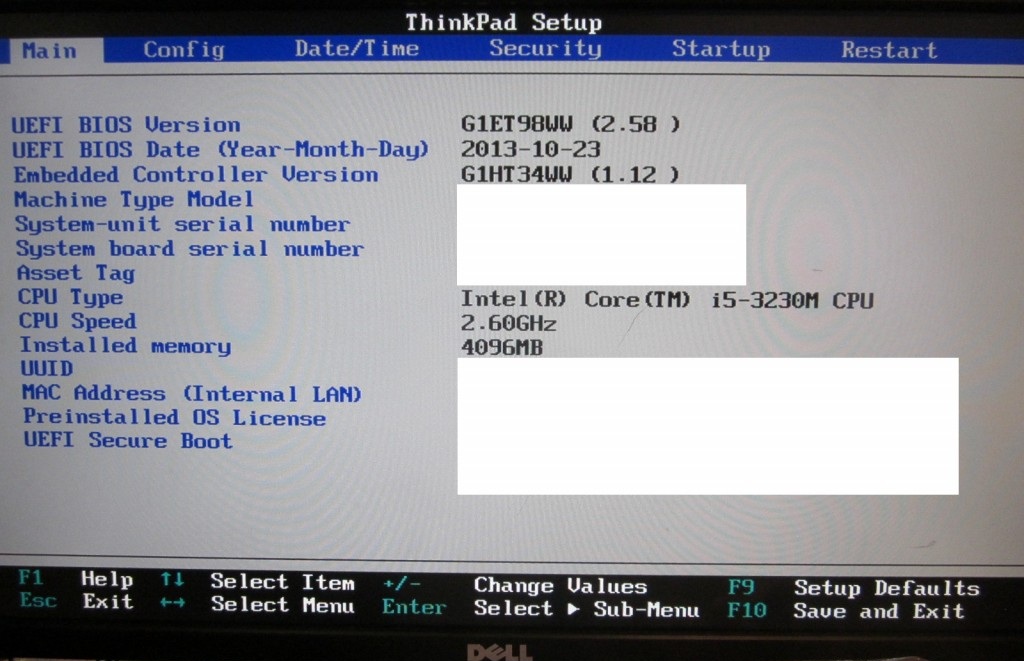Click the 'Installed memory' label
1024x661 pixels.
(125, 346)
